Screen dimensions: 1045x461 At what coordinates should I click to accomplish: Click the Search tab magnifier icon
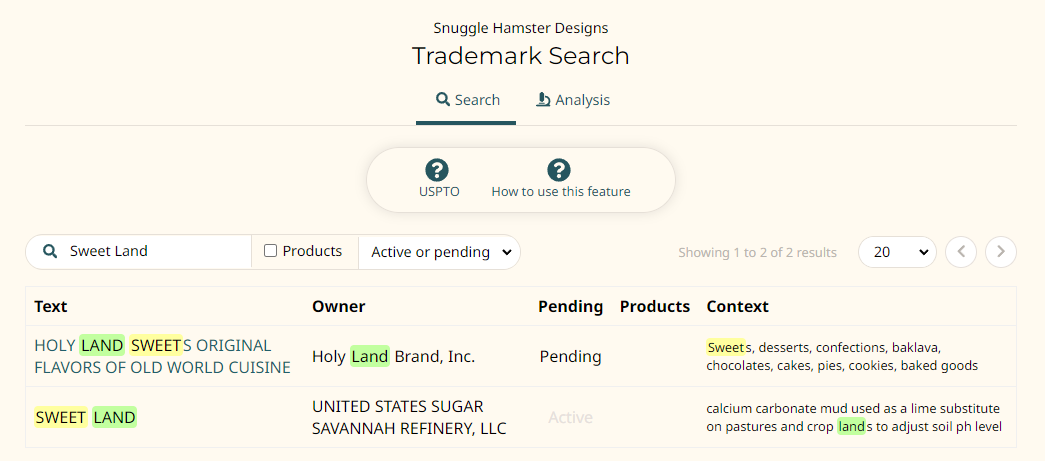point(443,100)
